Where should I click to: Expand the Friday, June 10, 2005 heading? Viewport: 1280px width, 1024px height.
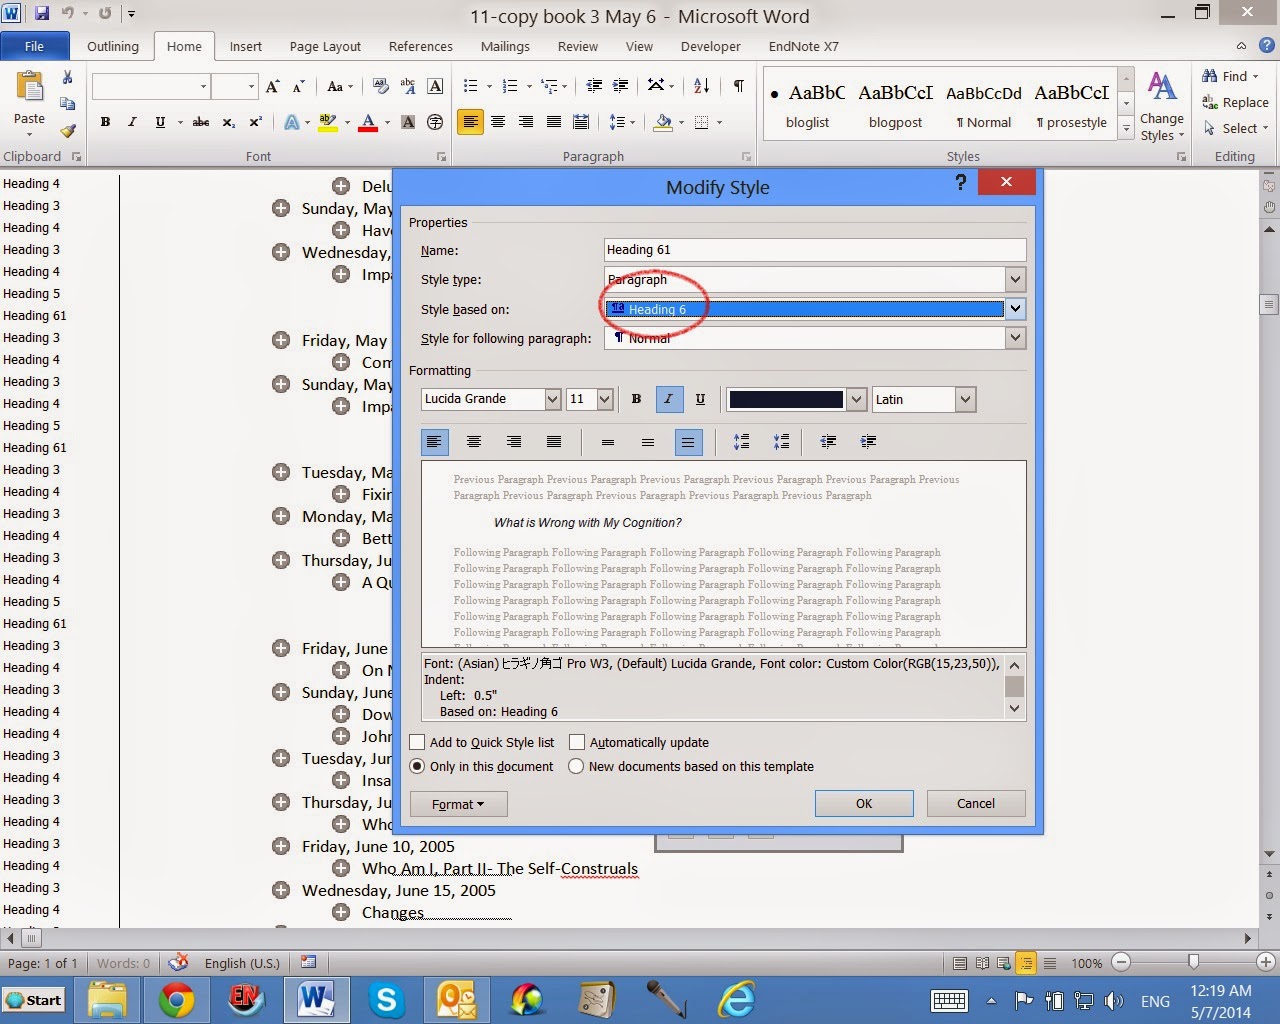point(281,846)
